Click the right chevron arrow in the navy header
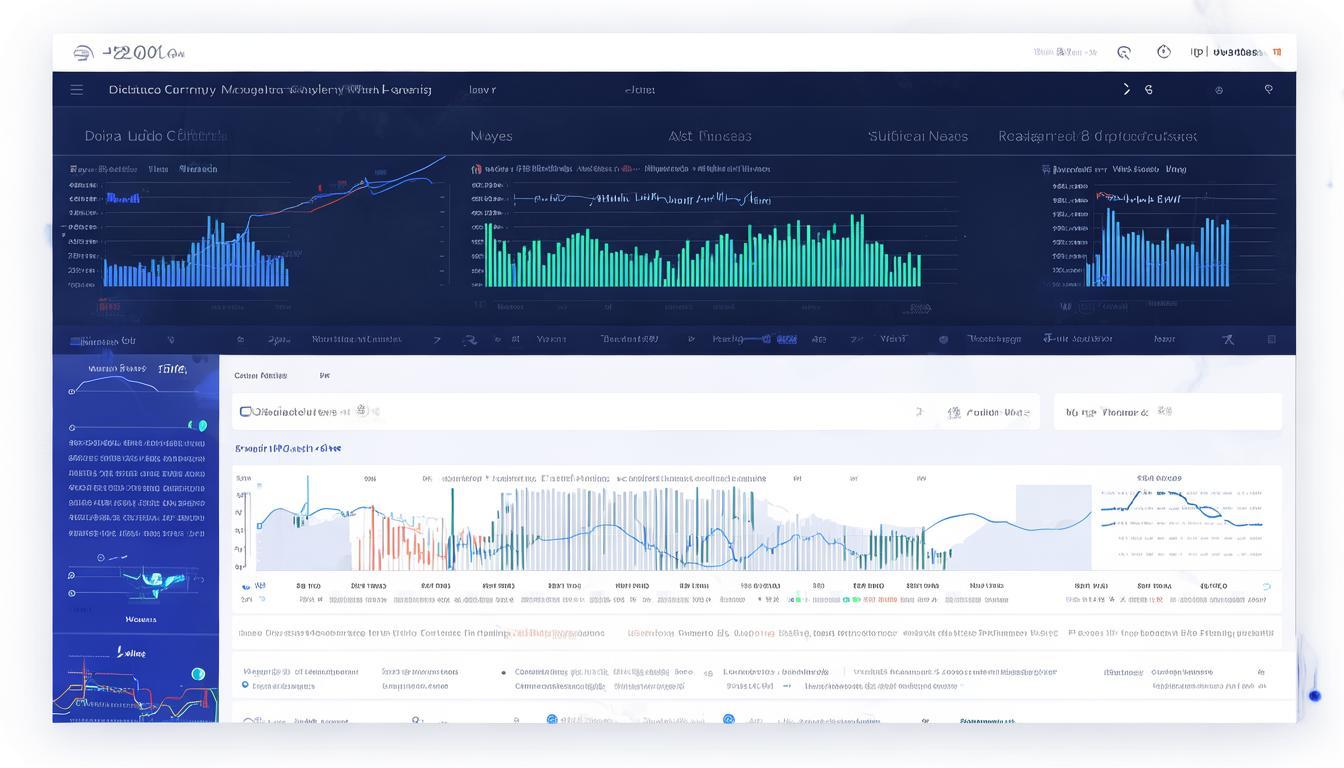This screenshot has height=768, width=1344. [x=1127, y=89]
